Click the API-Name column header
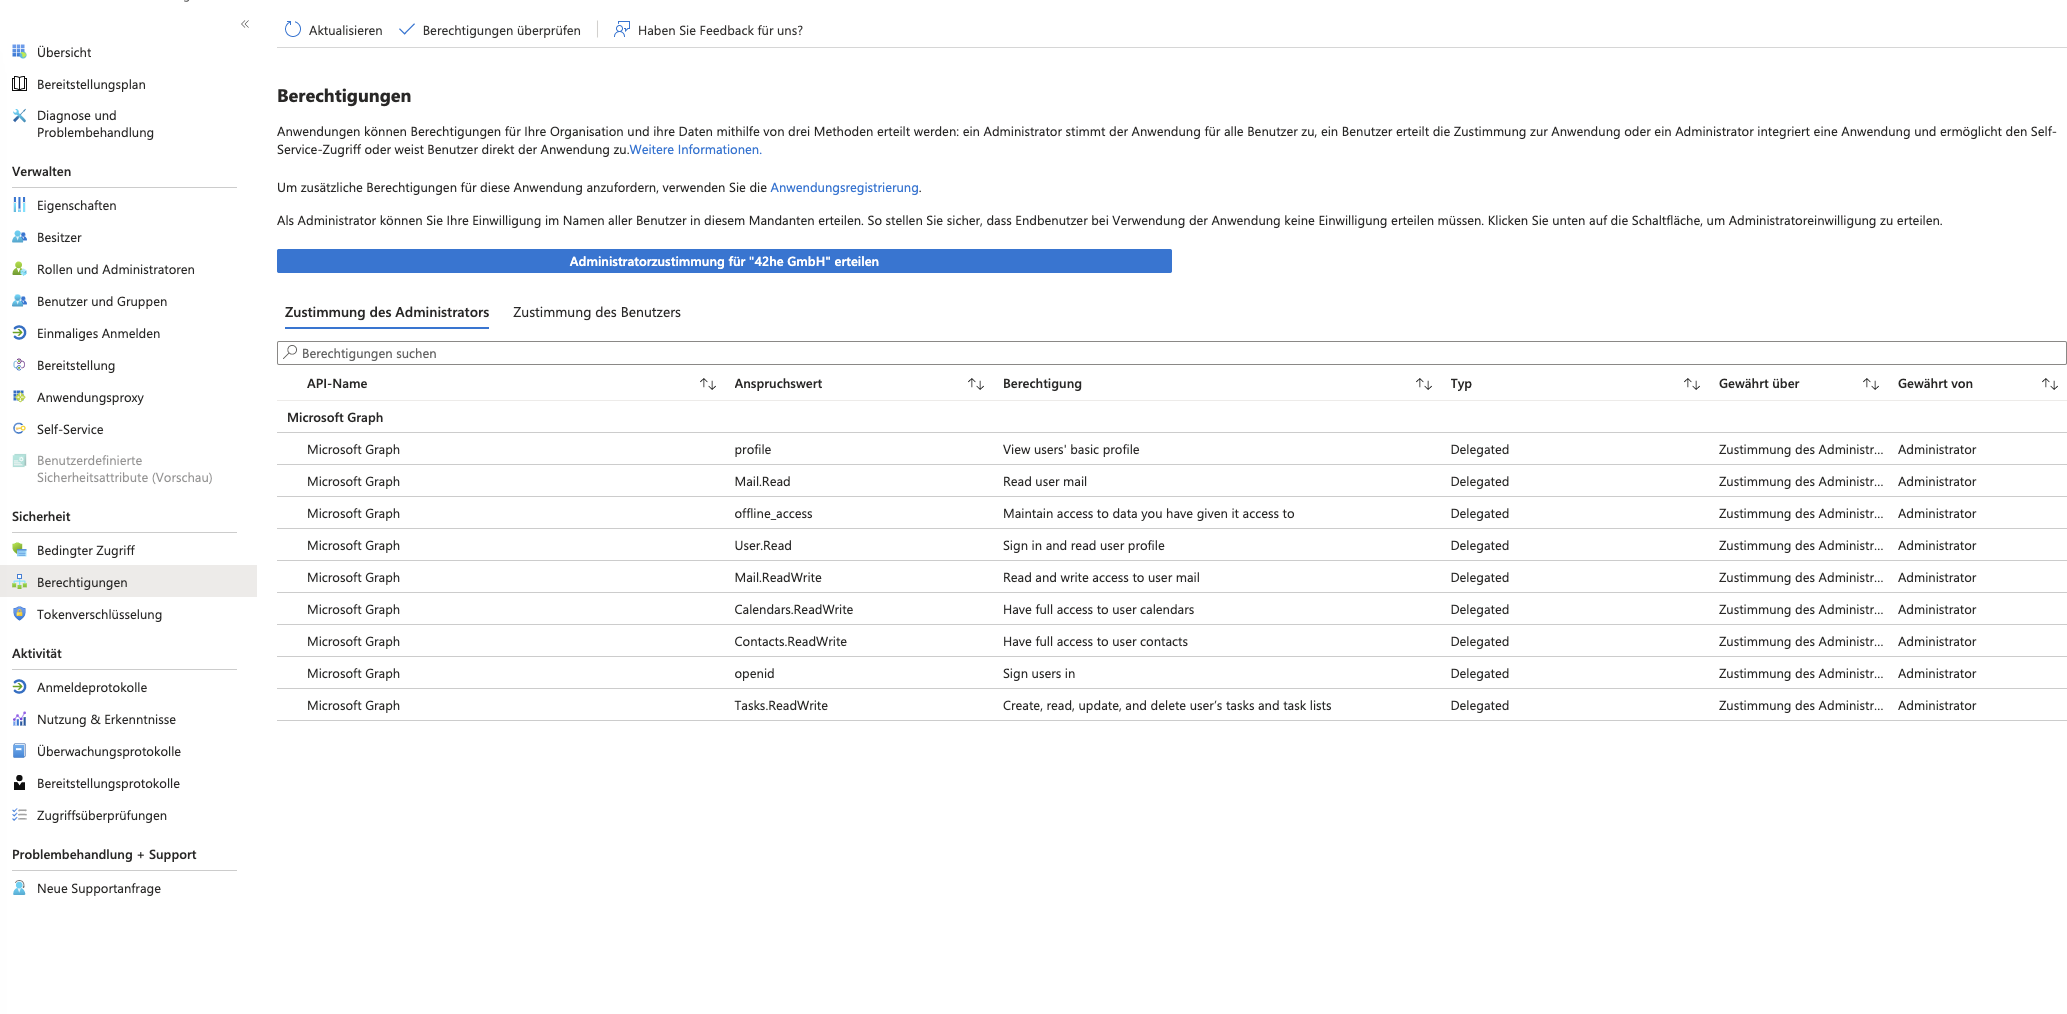Screen dimensions: 2067x1014 pos(337,384)
